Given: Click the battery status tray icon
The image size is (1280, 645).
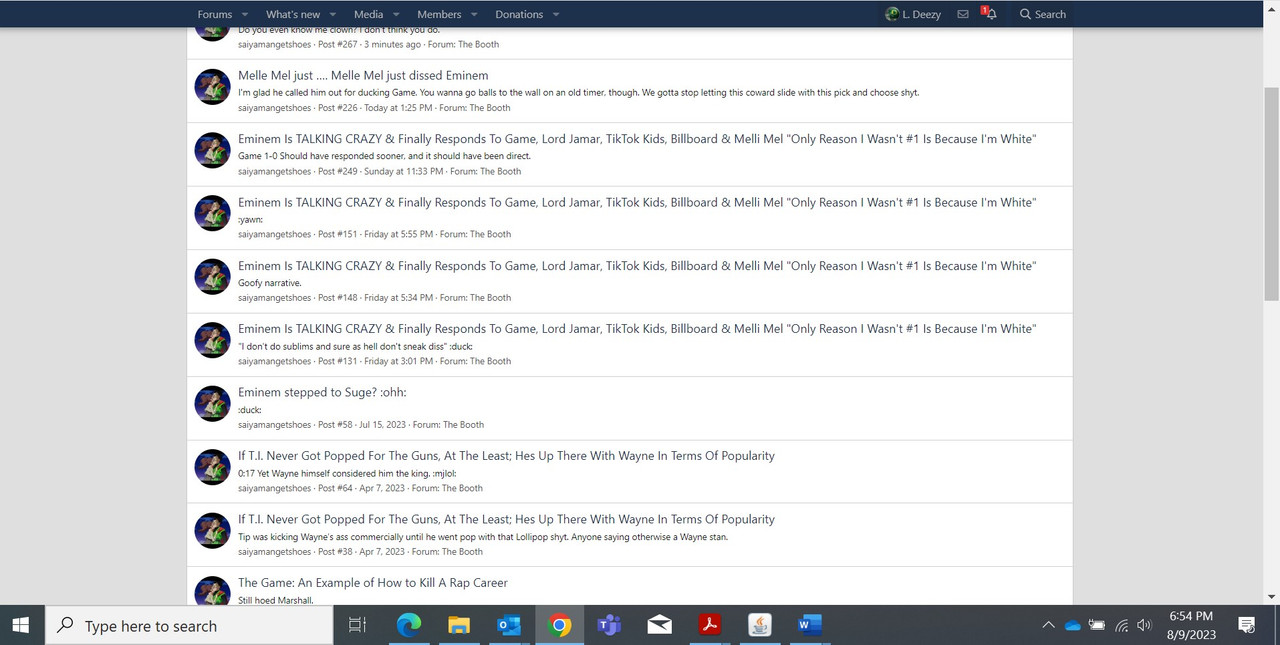Looking at the screenshot, I should click(x=1097, y=625).
